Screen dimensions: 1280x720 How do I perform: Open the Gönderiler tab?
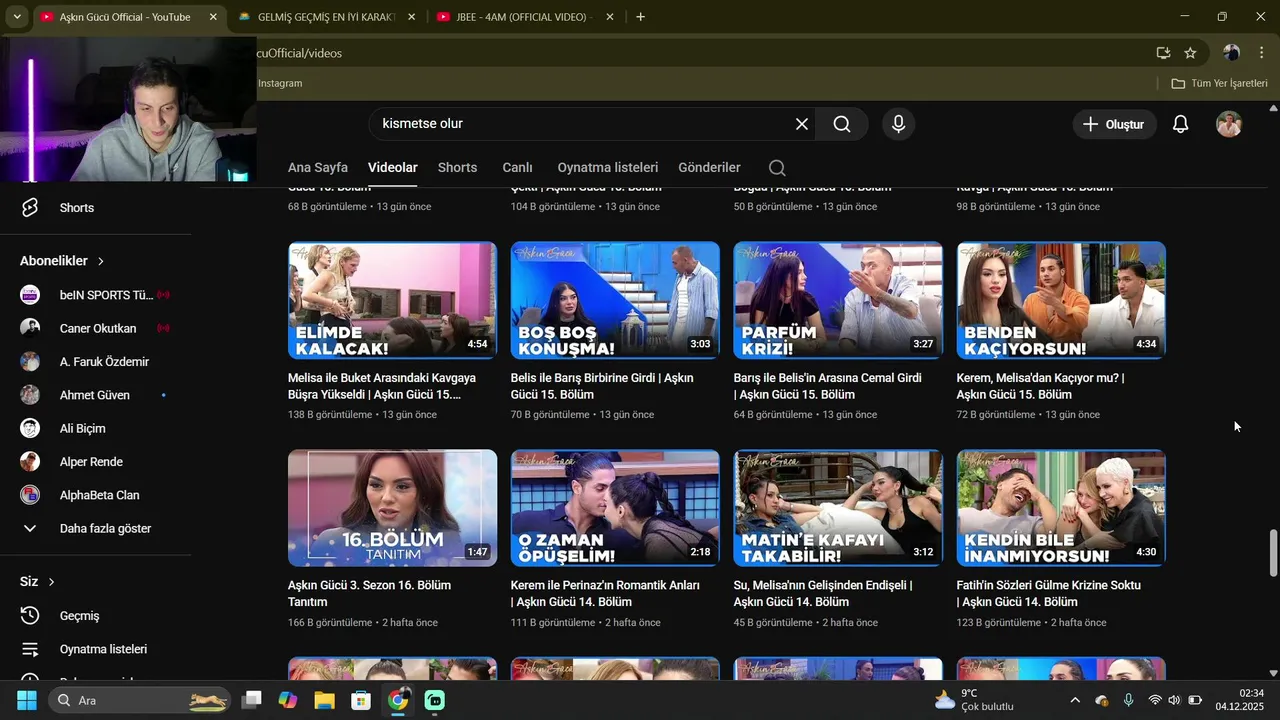709,168
